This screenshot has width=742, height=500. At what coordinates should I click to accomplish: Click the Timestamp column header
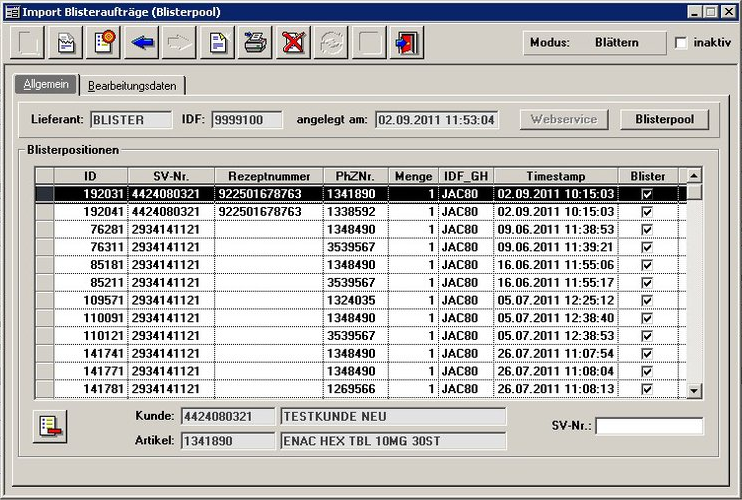(555, 176)
